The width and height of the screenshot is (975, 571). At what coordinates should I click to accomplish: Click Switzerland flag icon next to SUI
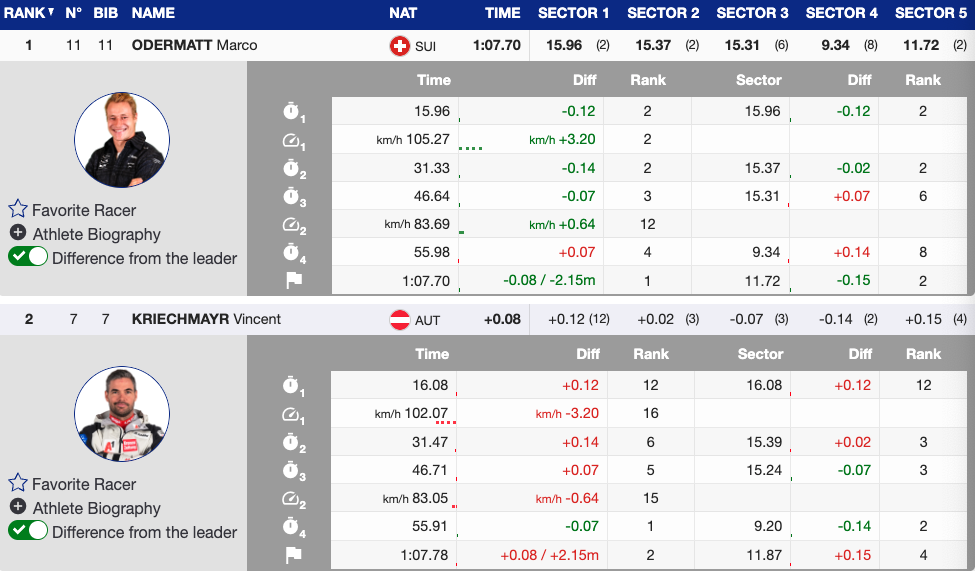pos(399,46)
